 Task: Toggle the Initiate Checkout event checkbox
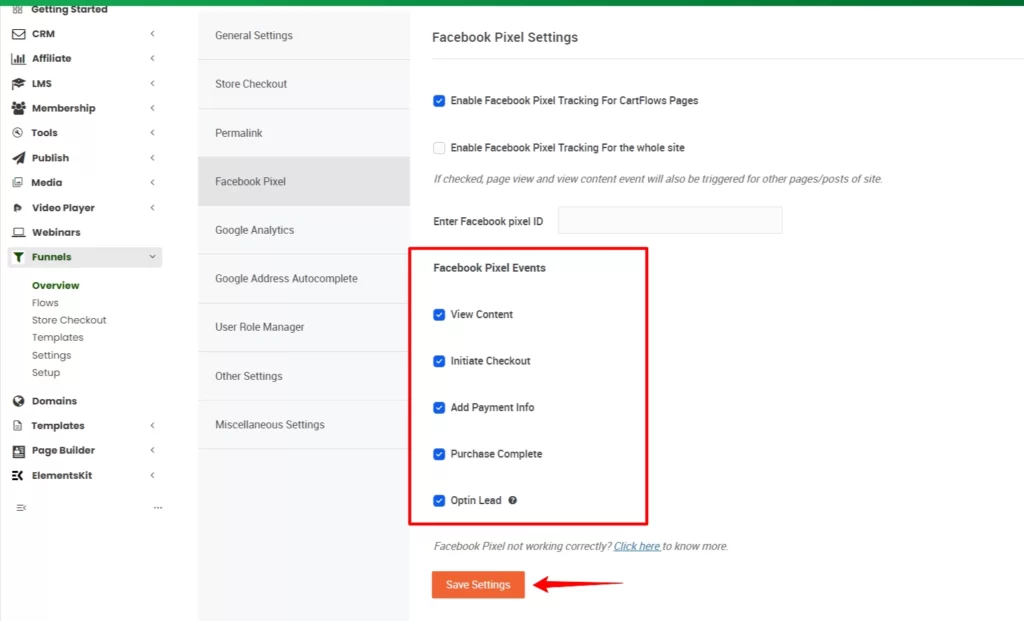[x=439, y=361]
